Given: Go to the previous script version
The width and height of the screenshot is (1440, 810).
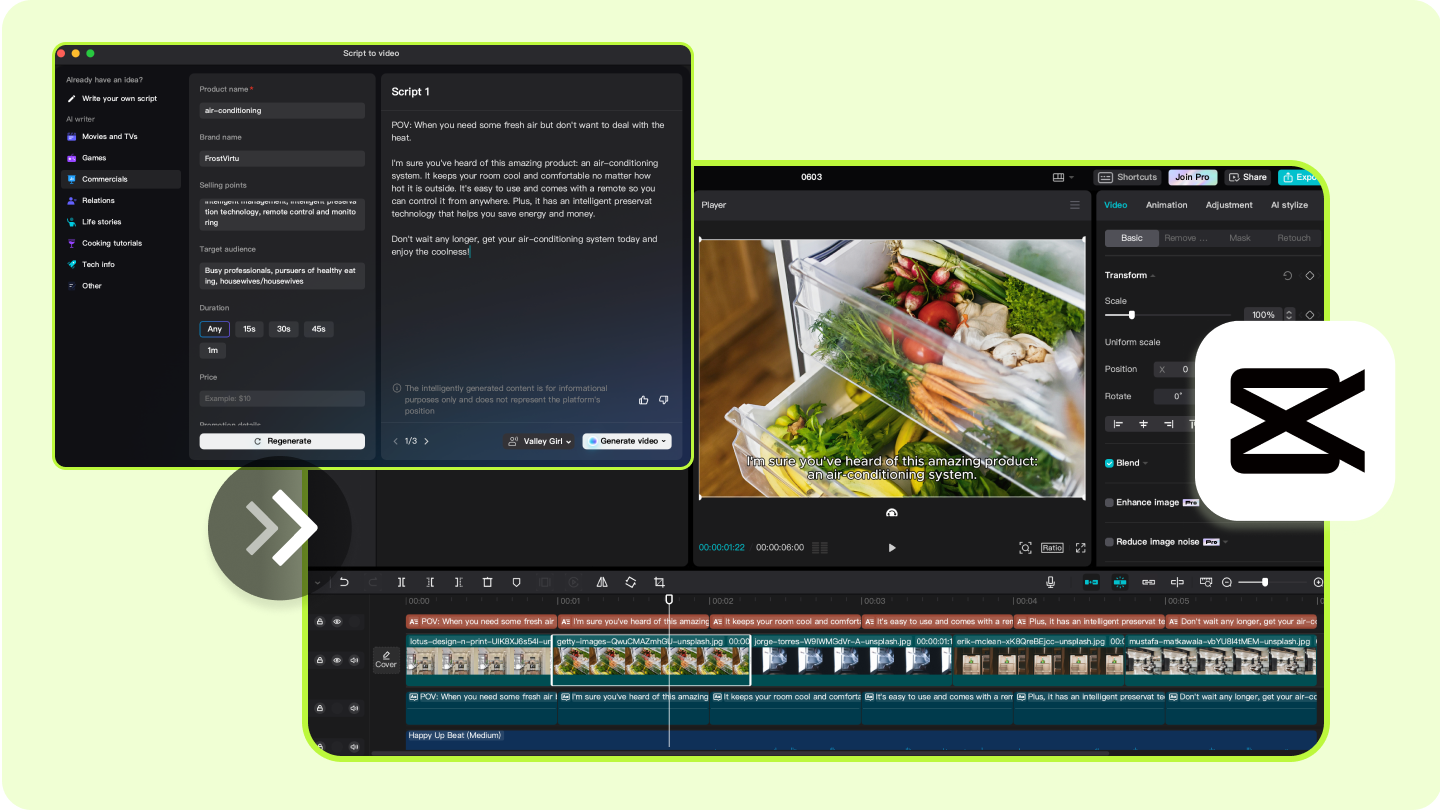Looking at the screenshot, I should tap(395, 441).
